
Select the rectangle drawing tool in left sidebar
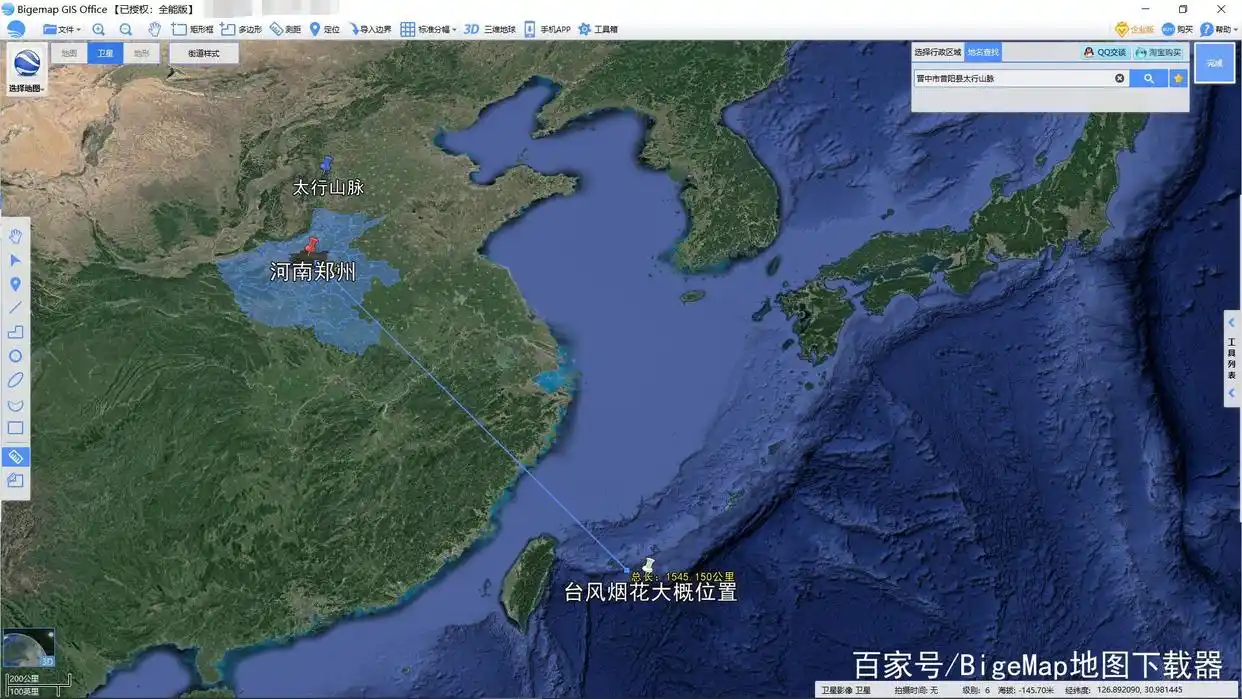point(14,428)
